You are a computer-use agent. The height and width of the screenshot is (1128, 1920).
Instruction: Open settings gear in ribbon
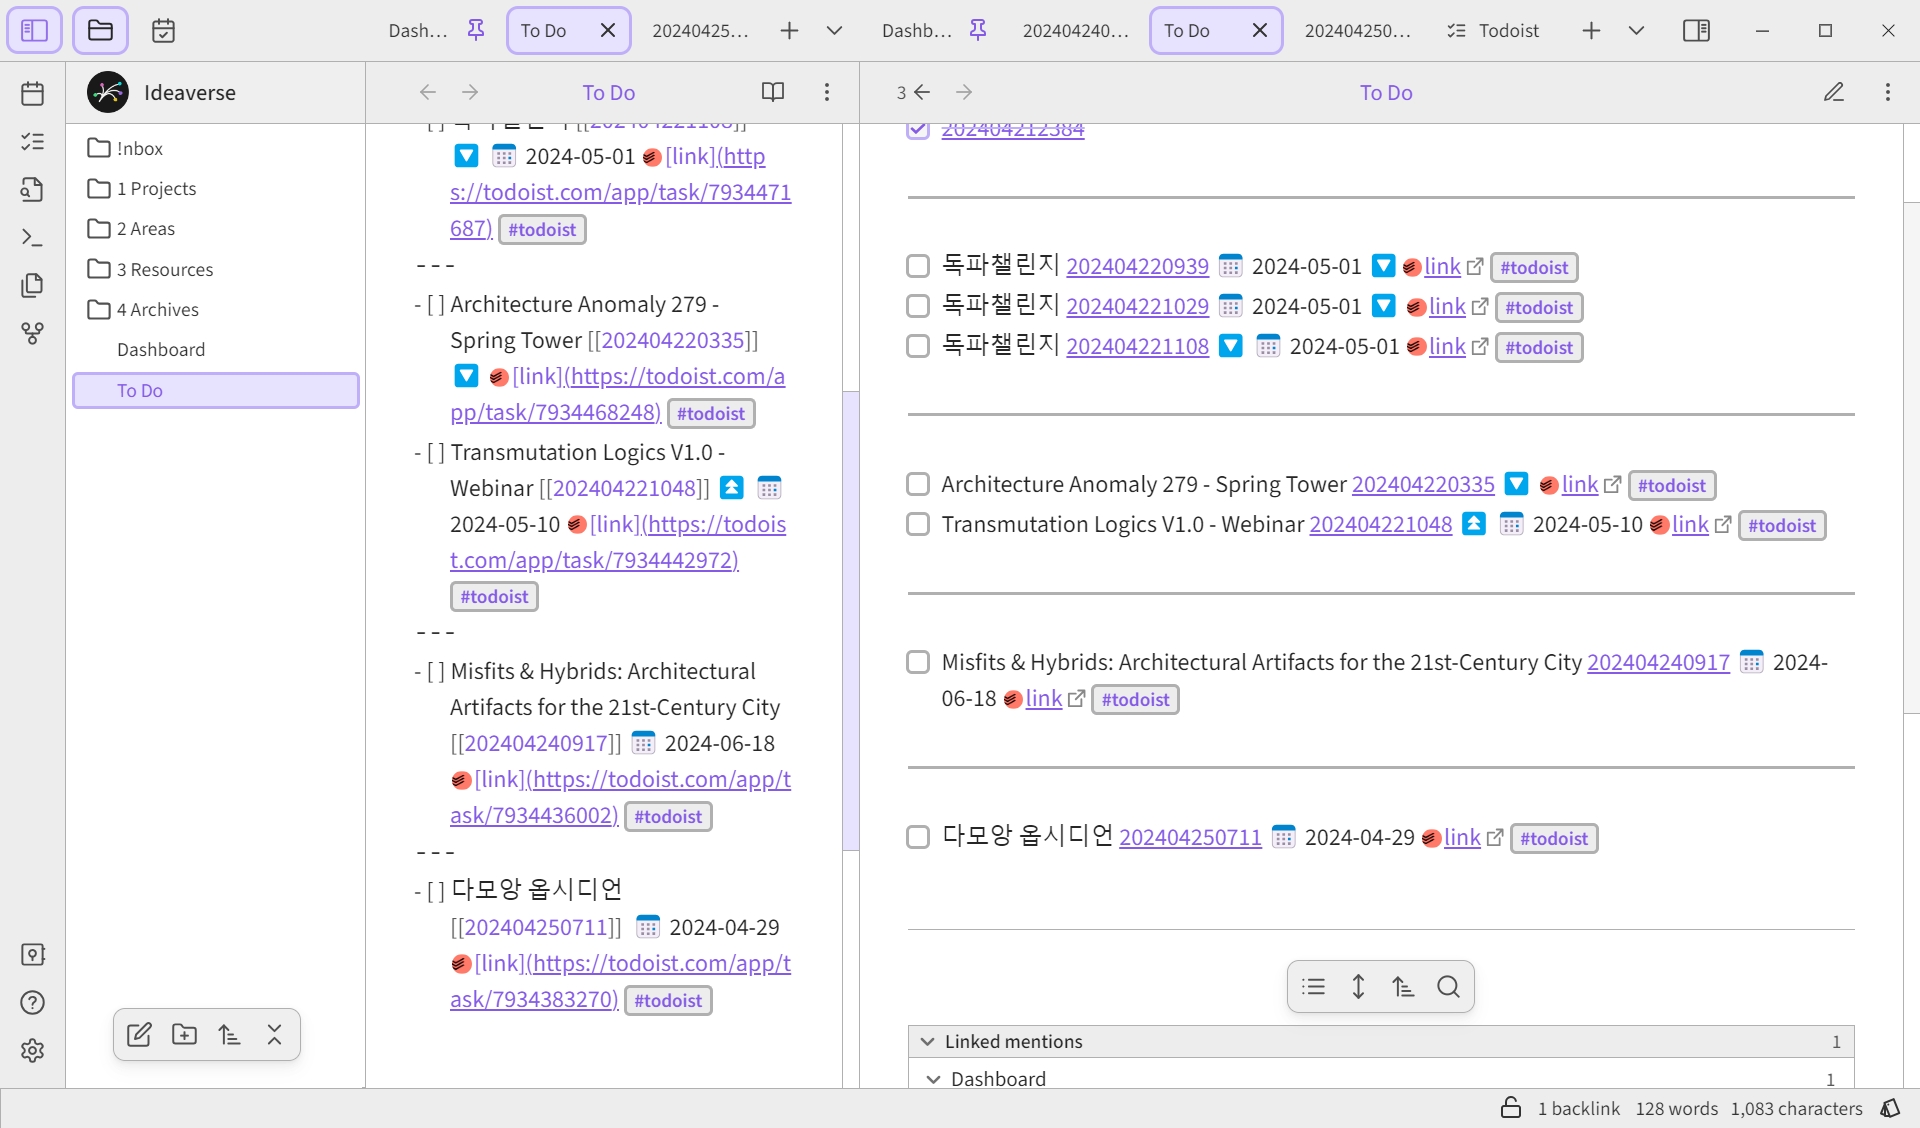point(32,1050)
